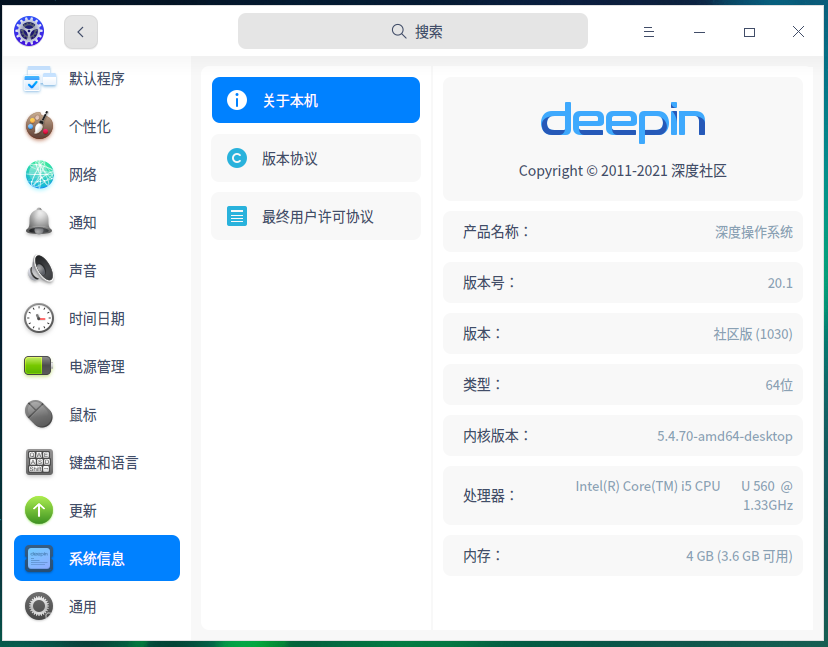Click the copyright icon beside 版本协议
The image size is (828, 647).
point(237,158)
